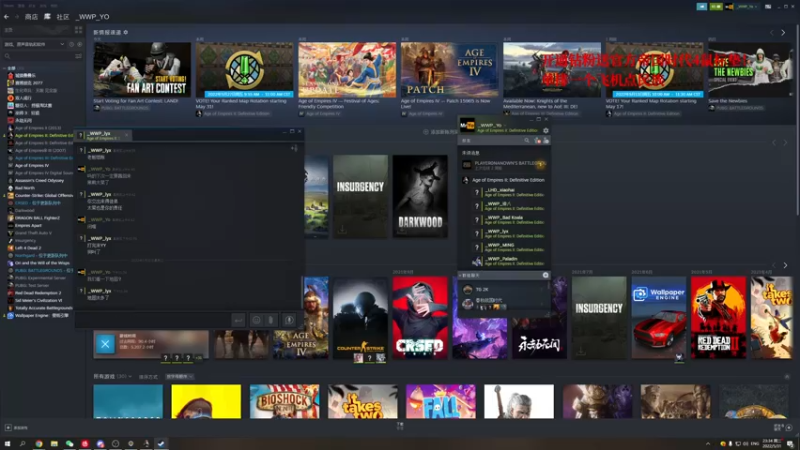Send the chat message with enter button
800x450 pixels.
click(x=238, y=320)
